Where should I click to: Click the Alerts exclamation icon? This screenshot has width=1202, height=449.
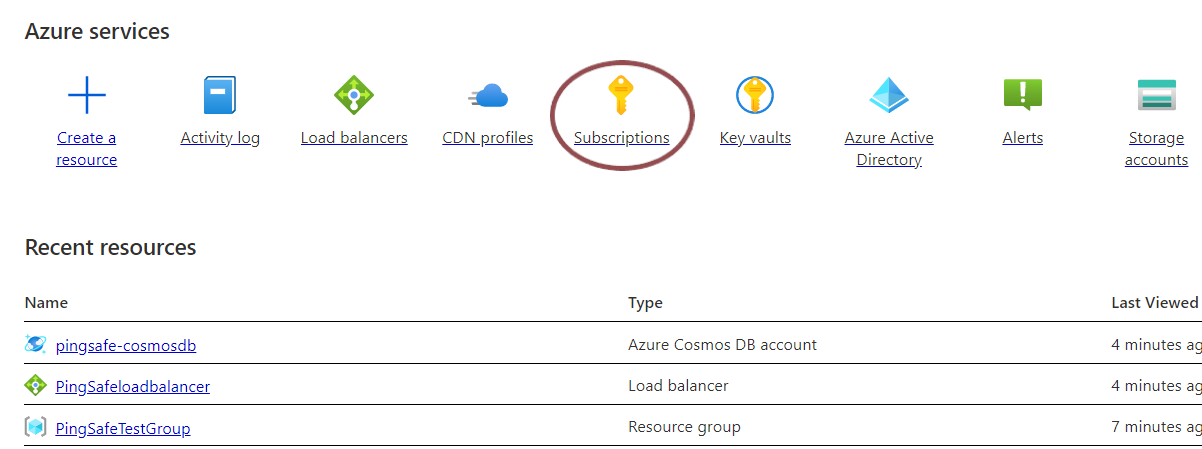pos(1022,96)
